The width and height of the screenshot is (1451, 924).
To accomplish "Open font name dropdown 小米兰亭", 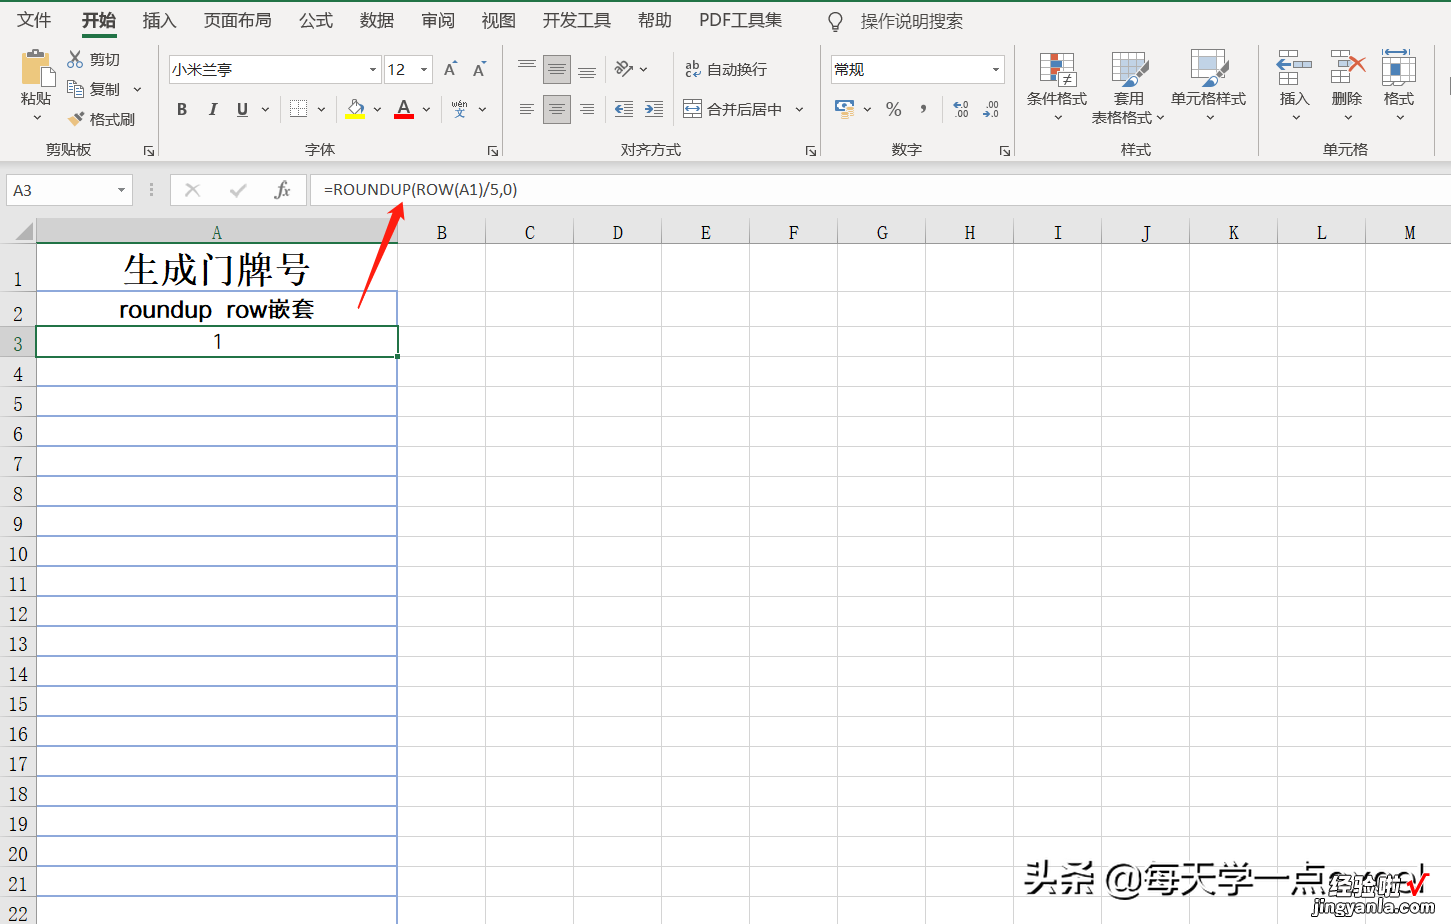I will 373,69.
